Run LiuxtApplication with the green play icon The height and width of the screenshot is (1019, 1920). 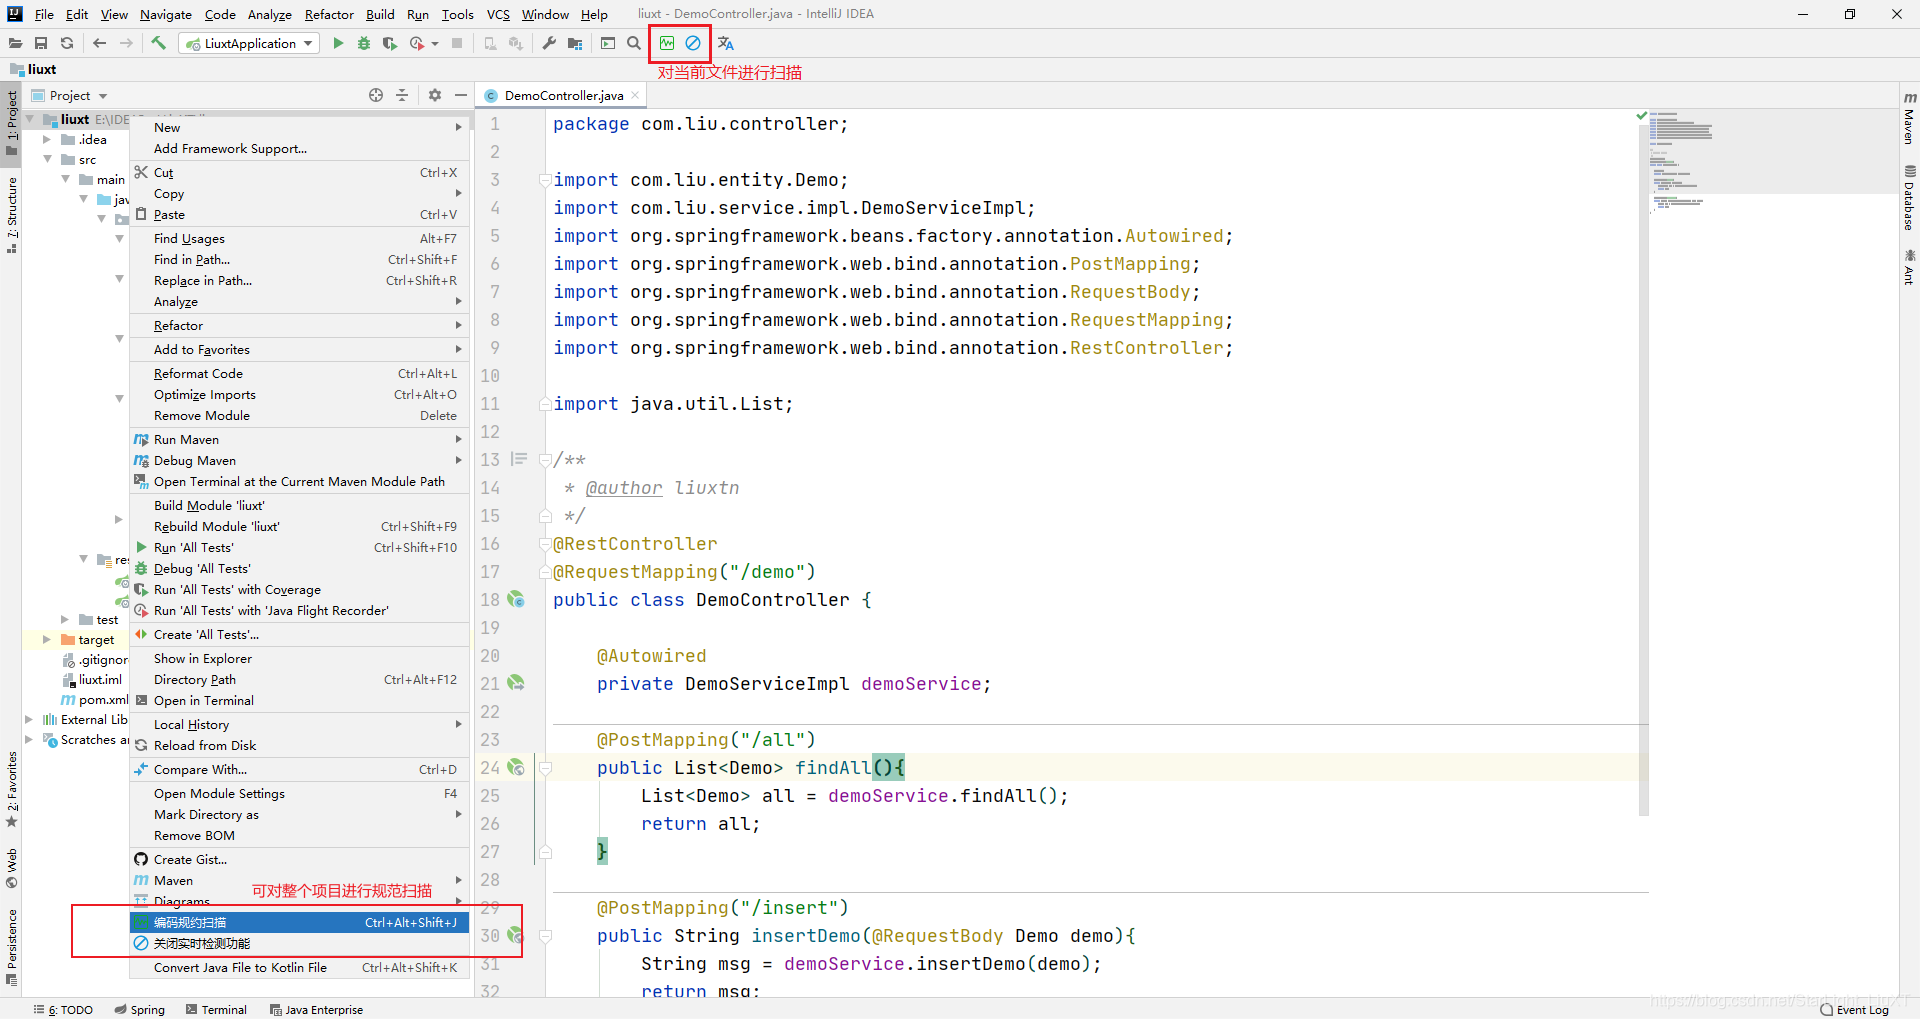click(338, 43)
